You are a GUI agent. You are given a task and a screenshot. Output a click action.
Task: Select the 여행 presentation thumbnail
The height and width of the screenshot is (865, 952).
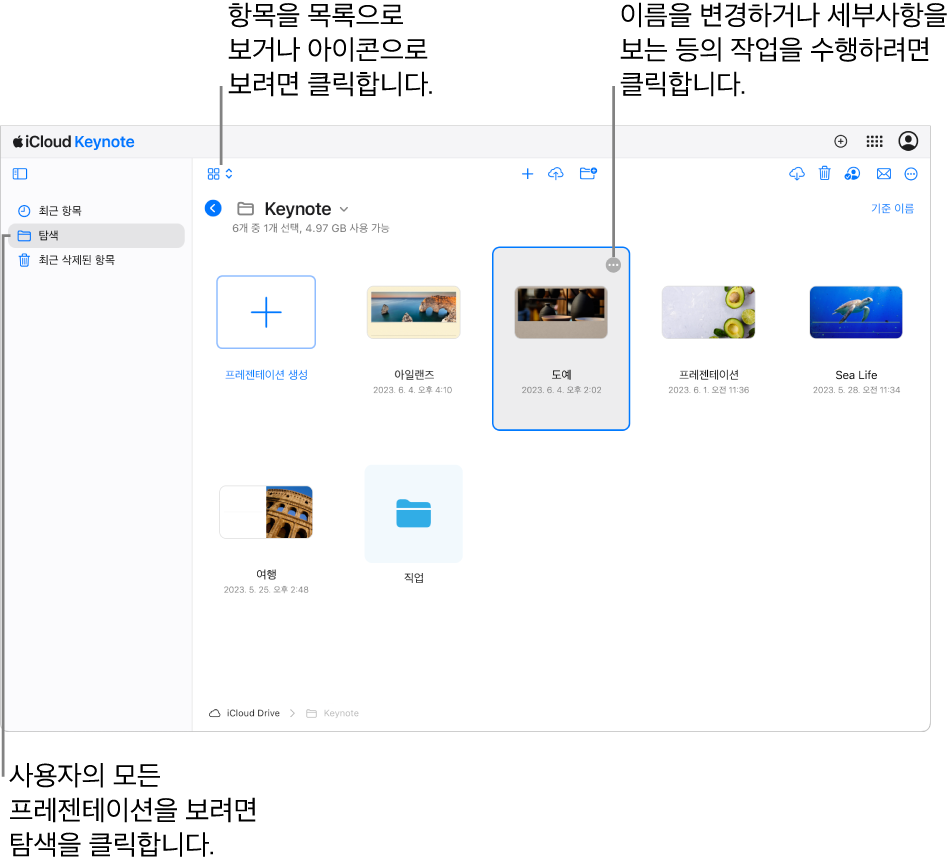pos(266,512)
